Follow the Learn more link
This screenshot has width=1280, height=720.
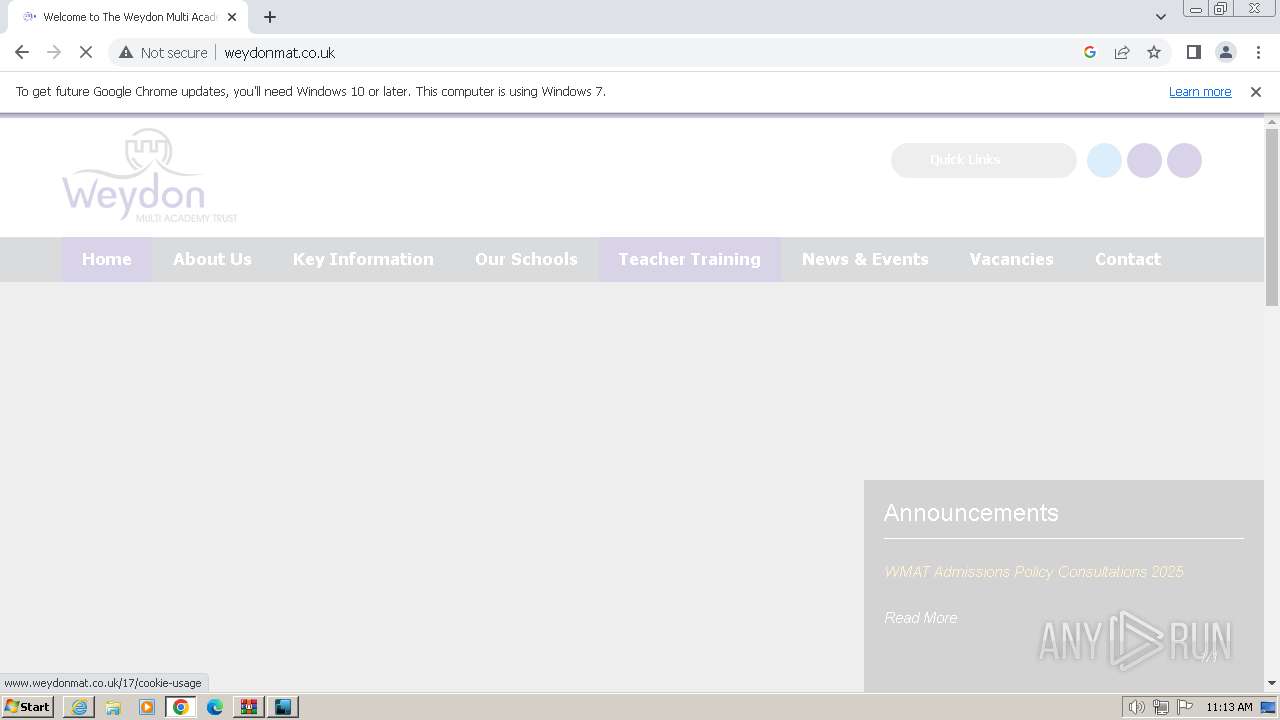pyautogui.click(x=1200, y=92)
